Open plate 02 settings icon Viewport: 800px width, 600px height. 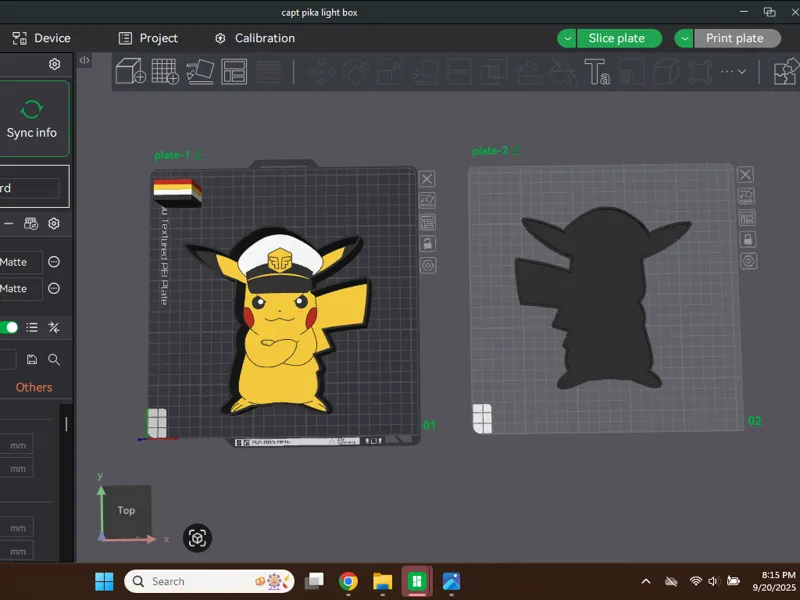pos(748,261)
